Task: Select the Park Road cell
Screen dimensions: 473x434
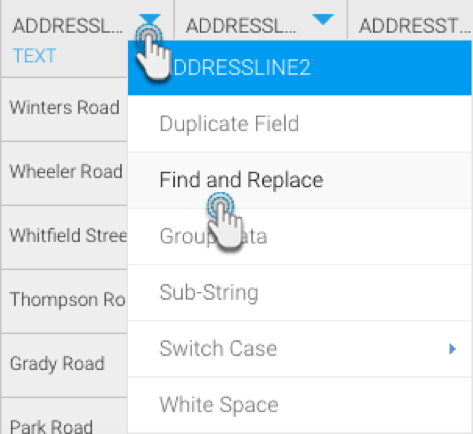Action: 64,416
